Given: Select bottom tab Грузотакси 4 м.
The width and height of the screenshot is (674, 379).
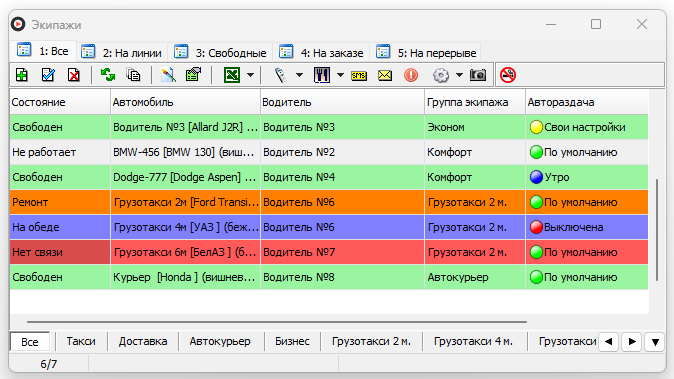Looking at the screenshot, I should coord(473,341).
